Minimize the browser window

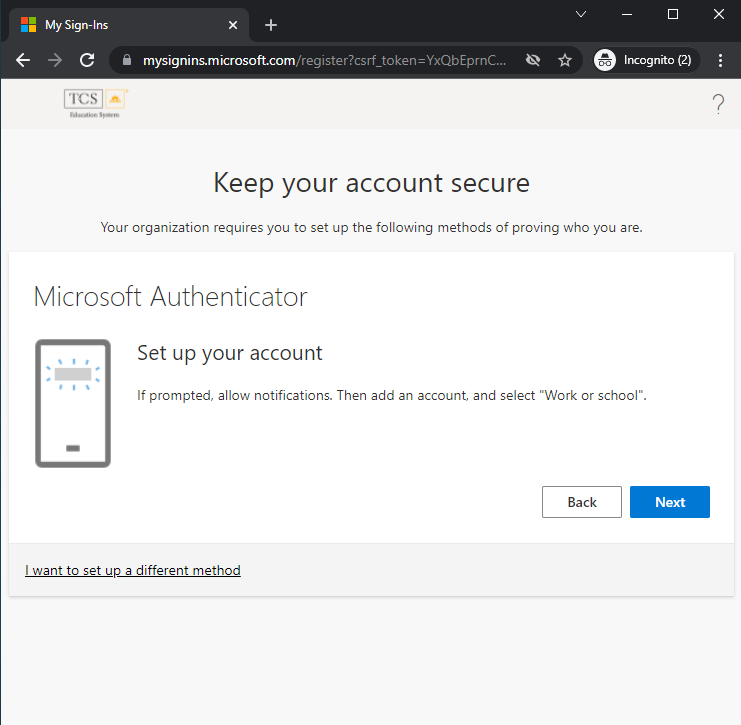tap(627, 14)
